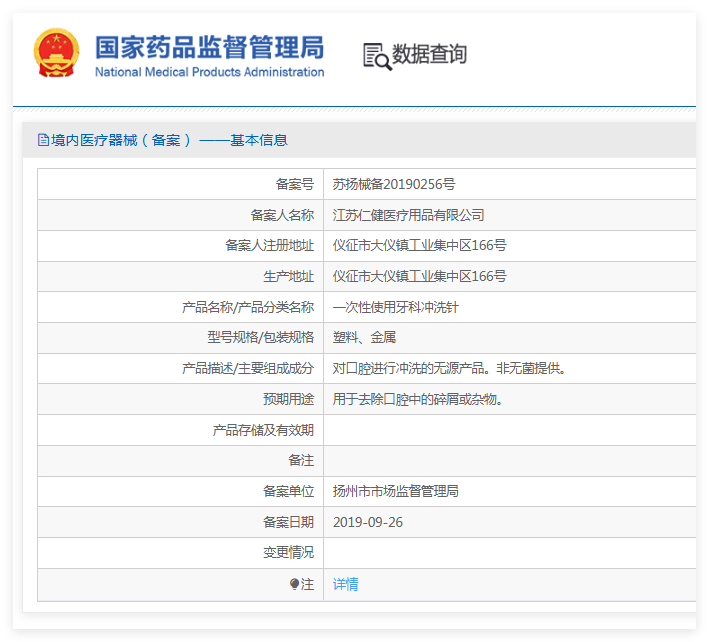Click the 备案人注册地址 address value
709x642 pixels.
coord(419,246)
